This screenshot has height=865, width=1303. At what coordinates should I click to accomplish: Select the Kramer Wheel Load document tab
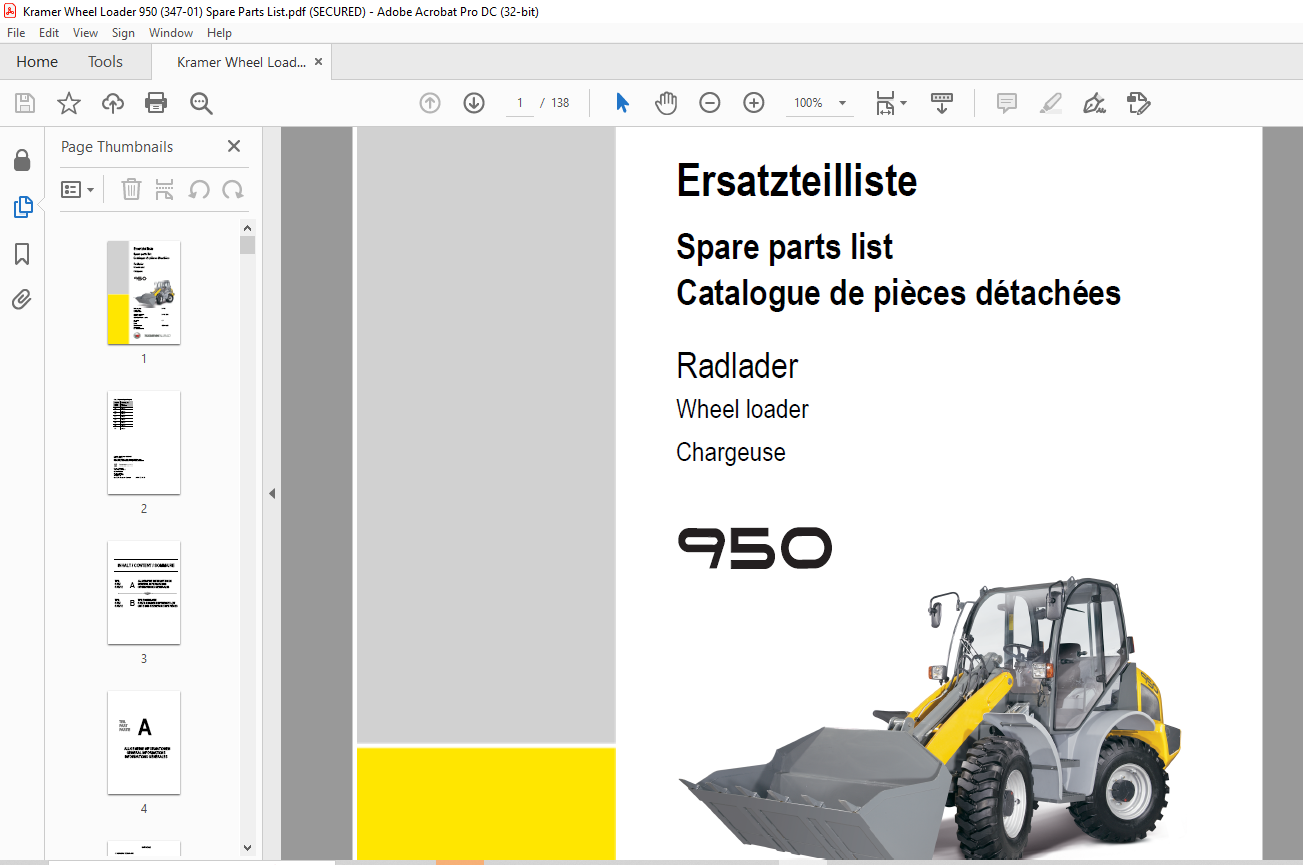[241, 62]
